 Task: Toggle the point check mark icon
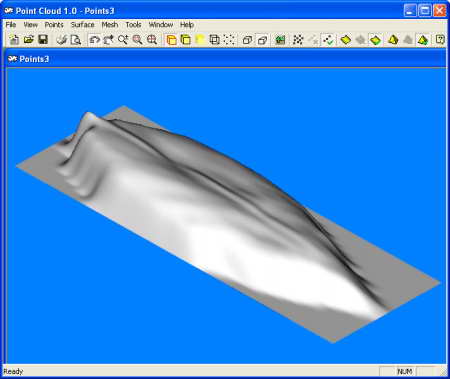coord(328,40)
